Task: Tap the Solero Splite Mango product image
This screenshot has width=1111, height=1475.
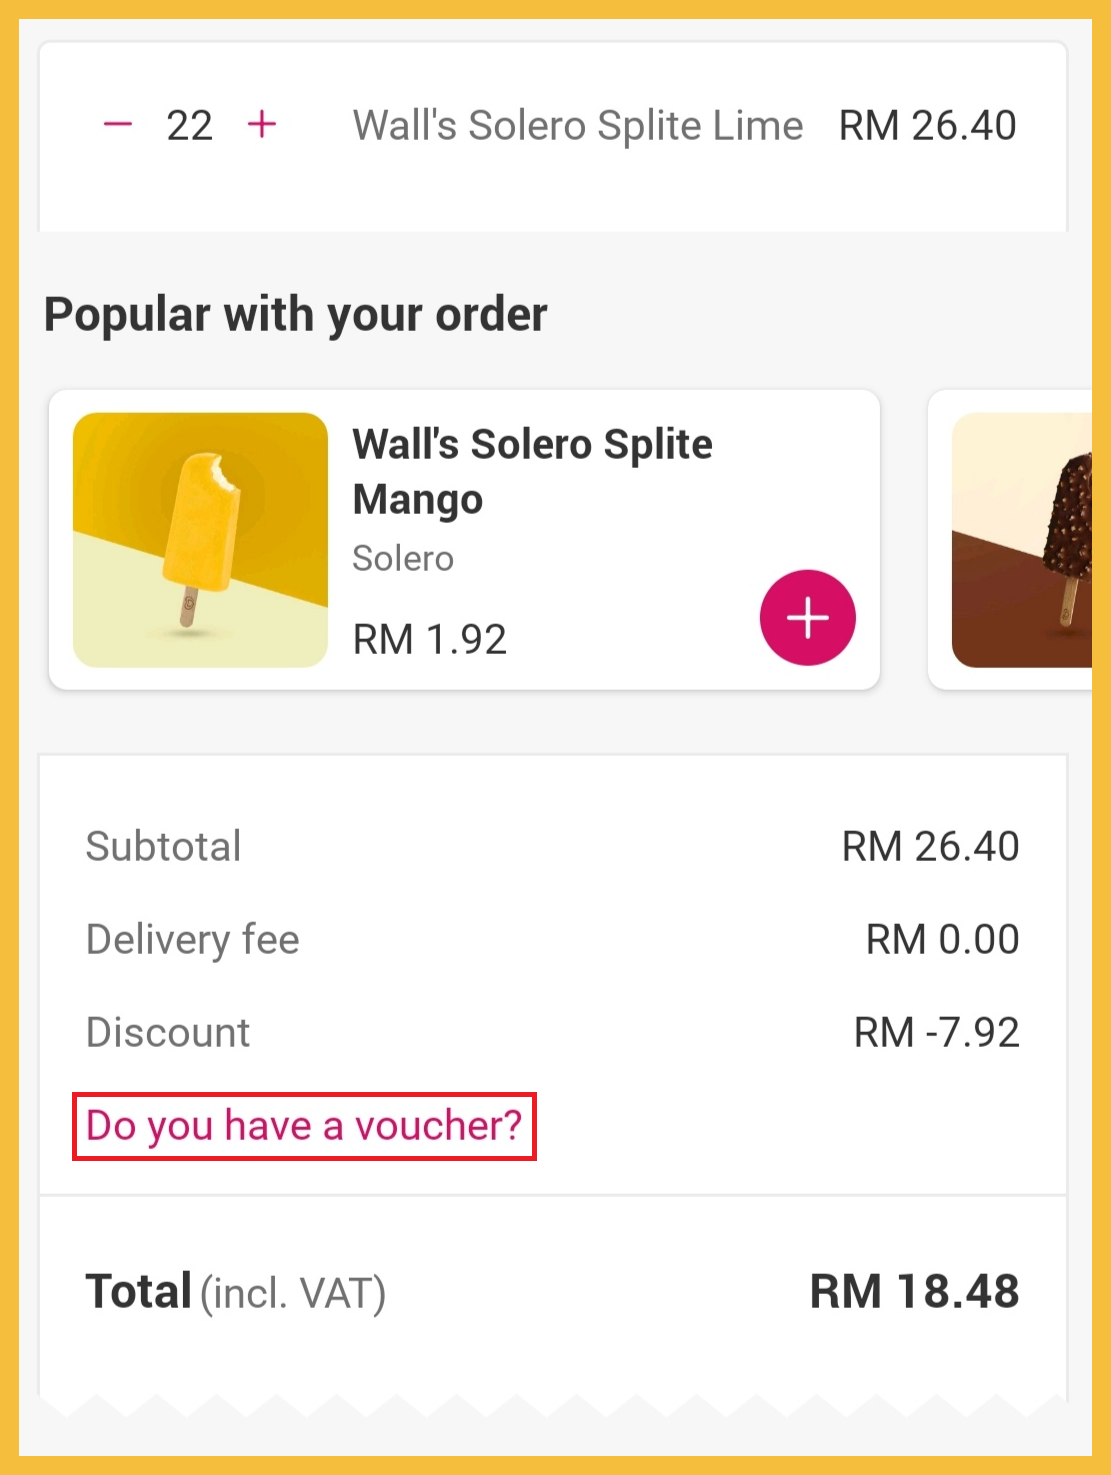Action: [200, 540]
